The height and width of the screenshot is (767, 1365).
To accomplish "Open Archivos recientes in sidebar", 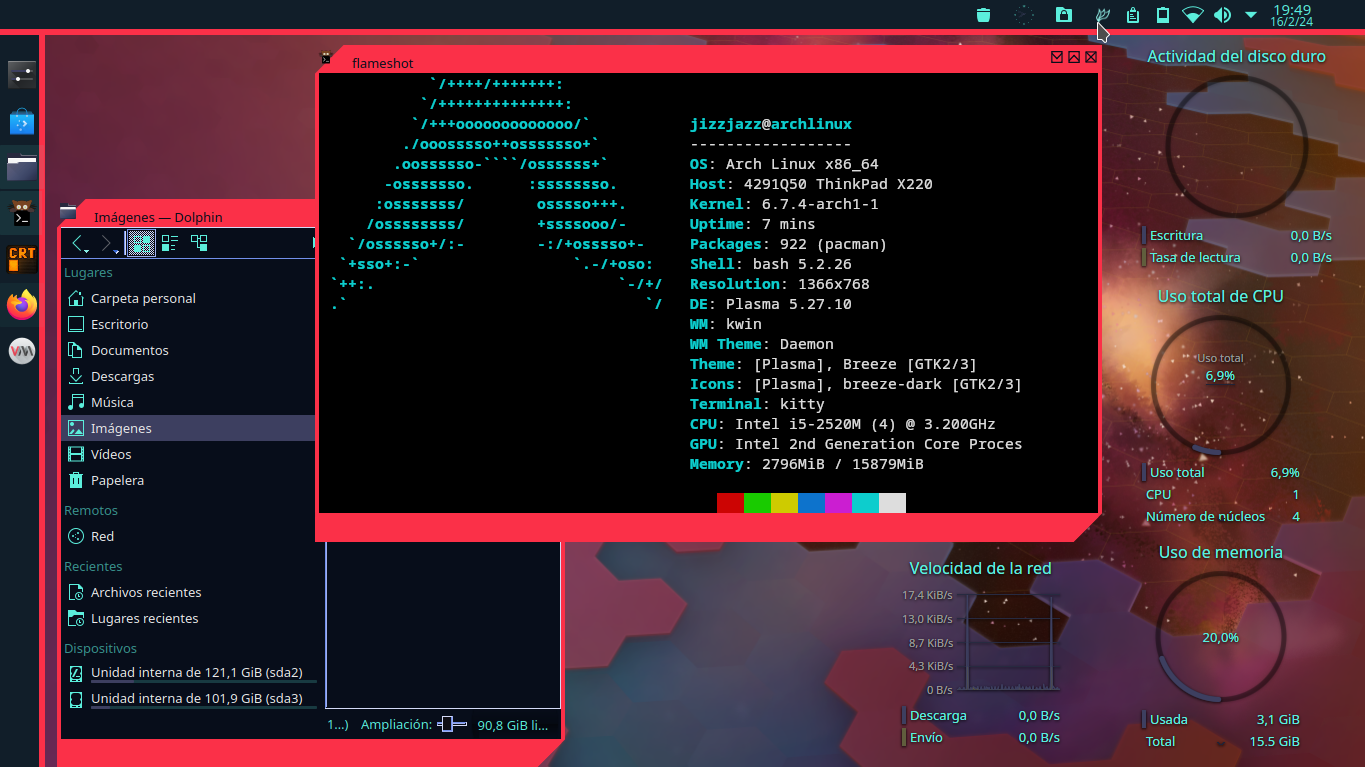I will tap(188, 592).
